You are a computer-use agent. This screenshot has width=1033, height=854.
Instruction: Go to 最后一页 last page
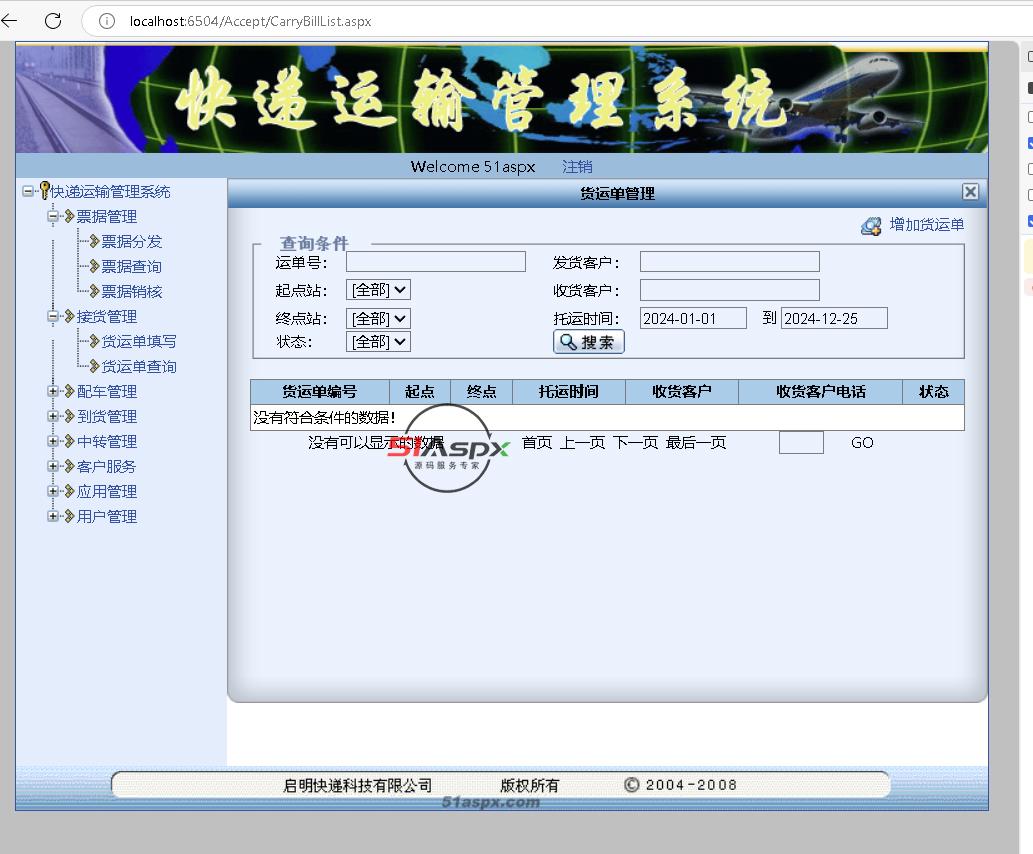(696, 443)
